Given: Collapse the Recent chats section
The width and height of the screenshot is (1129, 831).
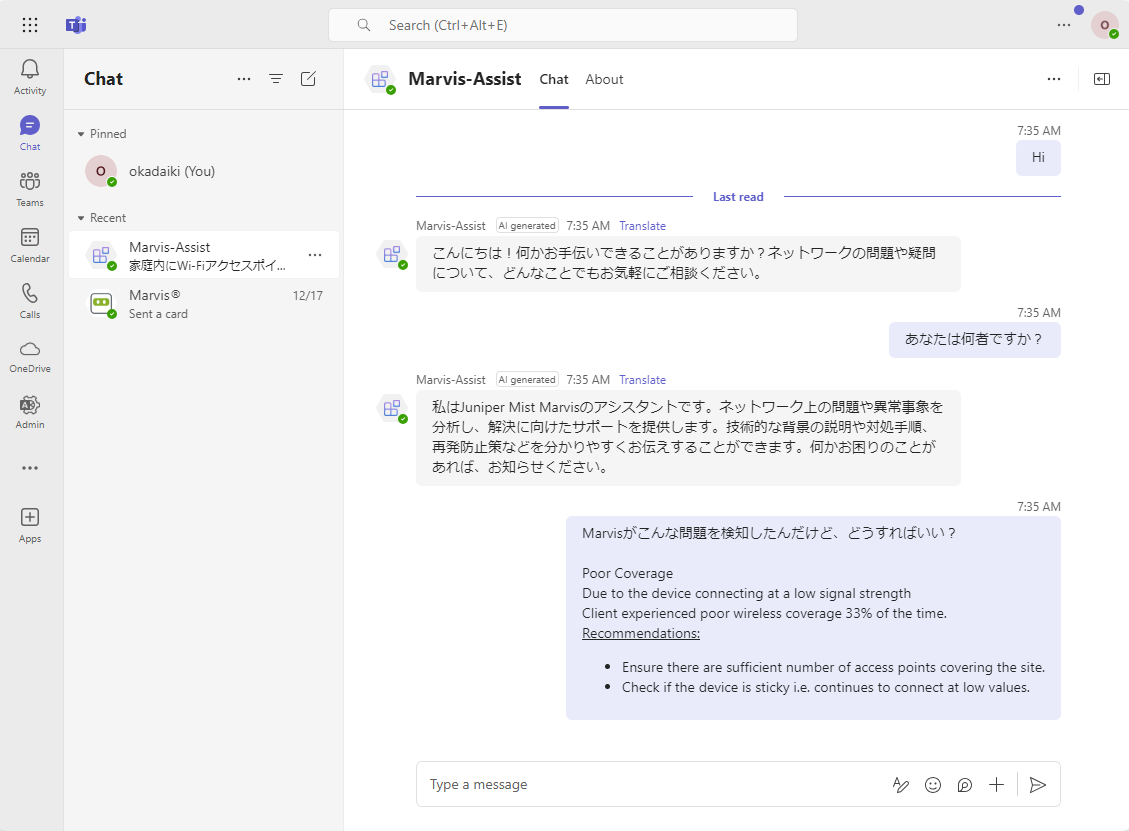Looking at the screenshot, I should click(x=82, y=218).
